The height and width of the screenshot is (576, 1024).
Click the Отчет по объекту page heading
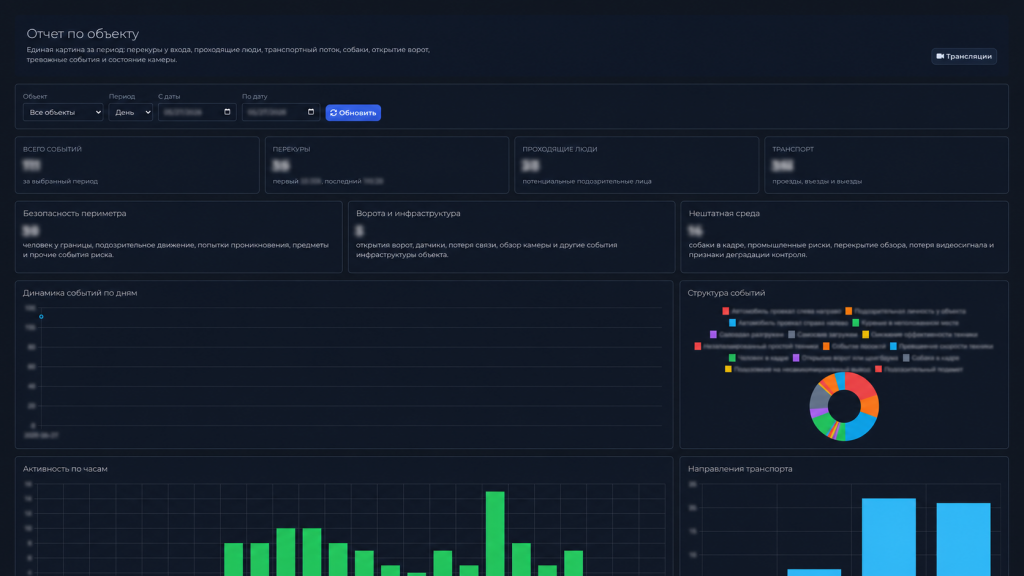83,33
